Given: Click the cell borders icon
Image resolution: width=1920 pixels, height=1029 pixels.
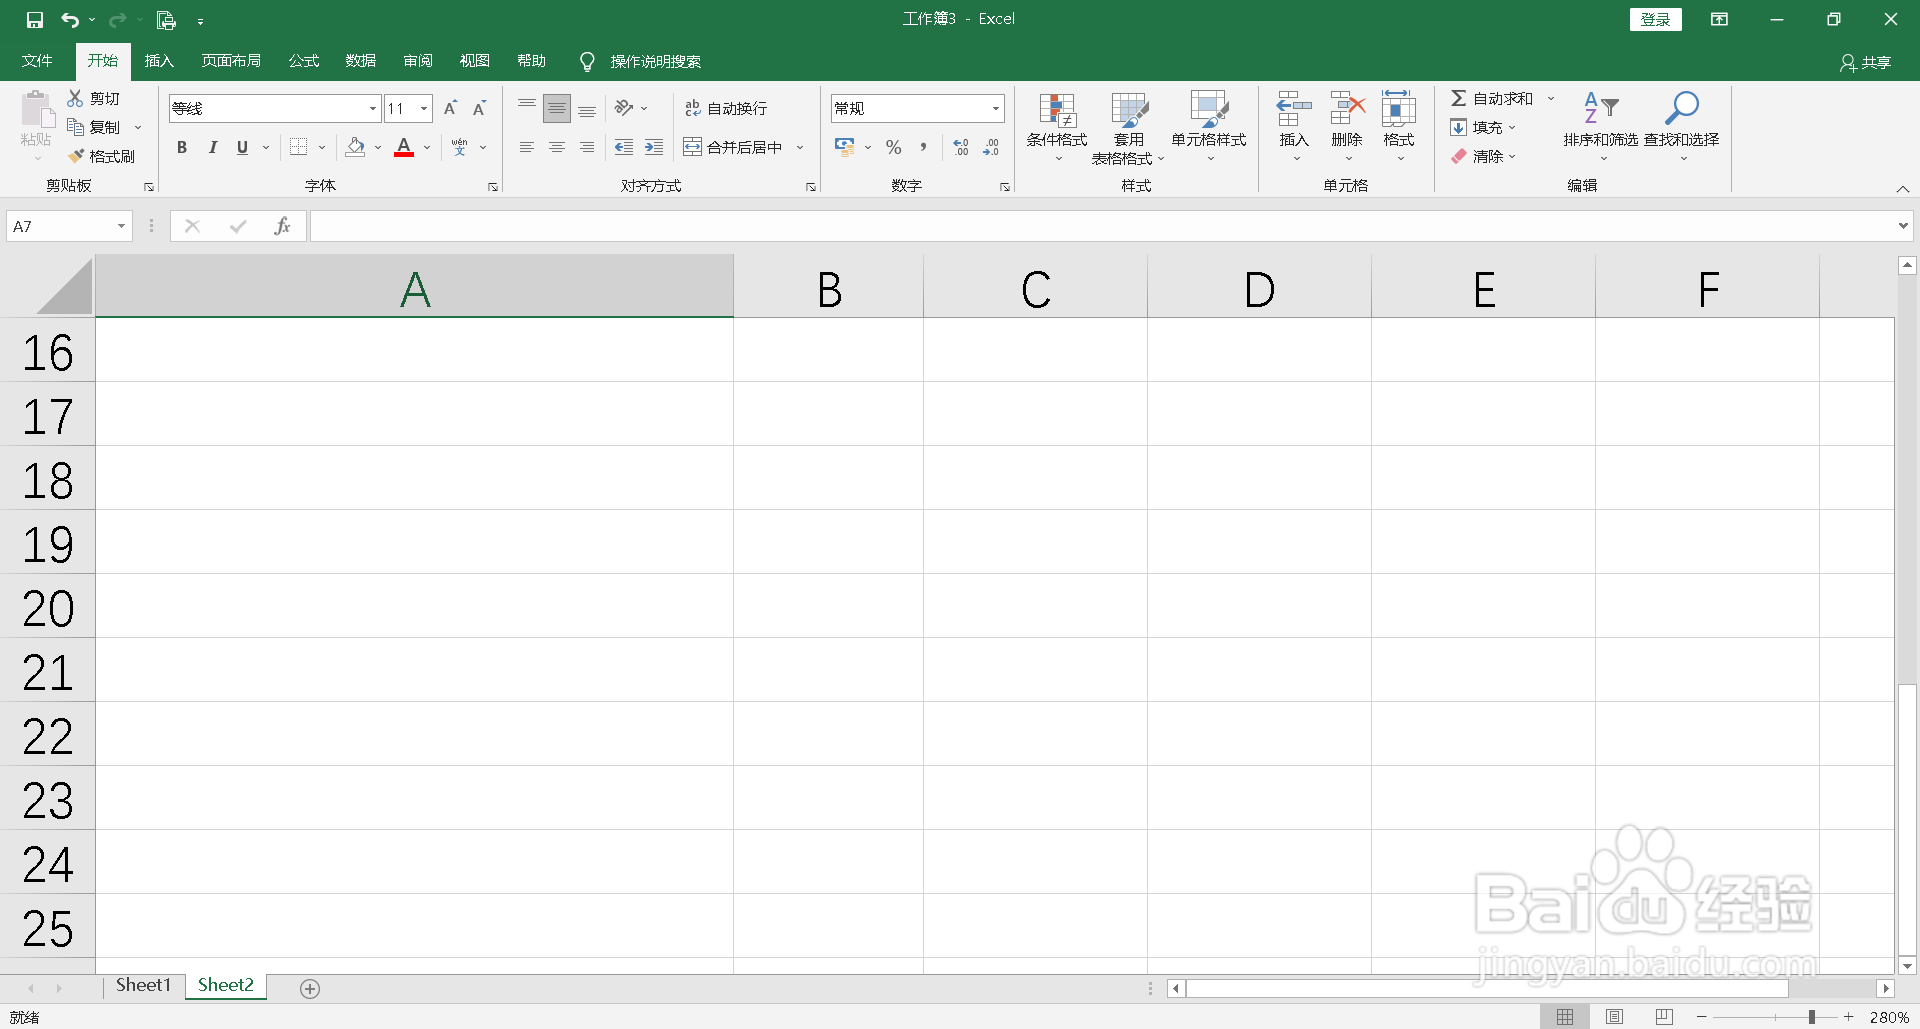Looking at the screenshot, I should click(x=298, y=147).
